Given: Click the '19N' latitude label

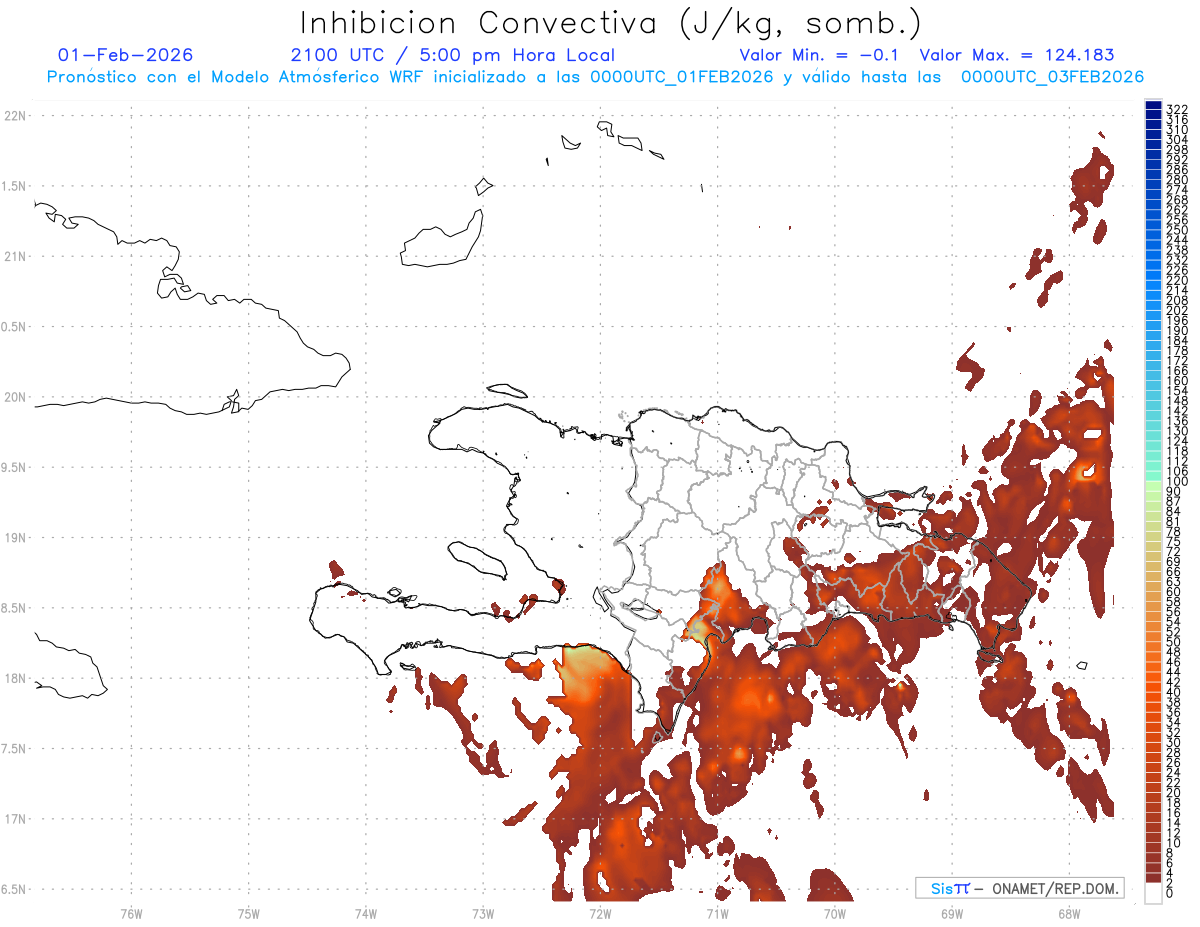Looking at the screenshot, I should point(15,538).
